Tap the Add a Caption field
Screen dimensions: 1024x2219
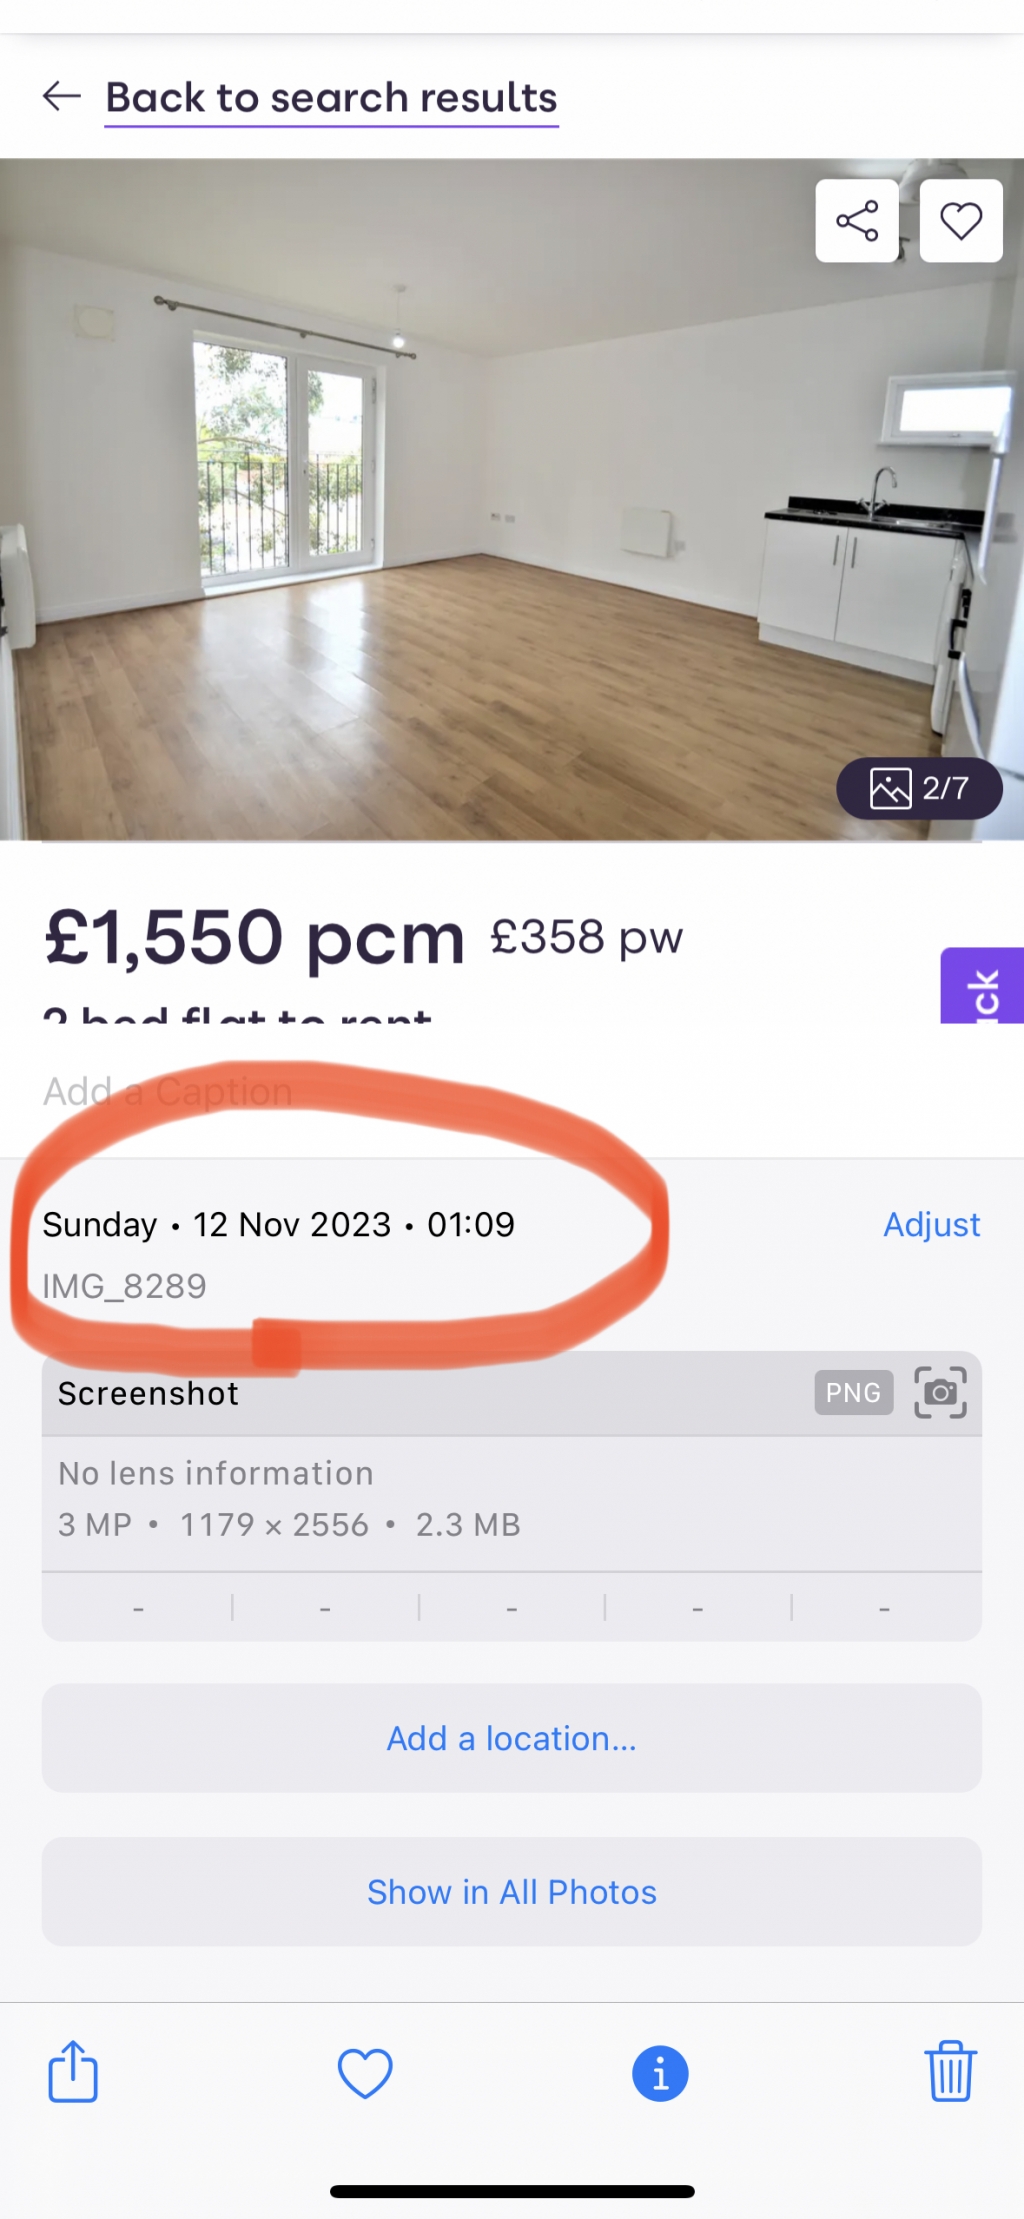click(x=167, y=1091)
